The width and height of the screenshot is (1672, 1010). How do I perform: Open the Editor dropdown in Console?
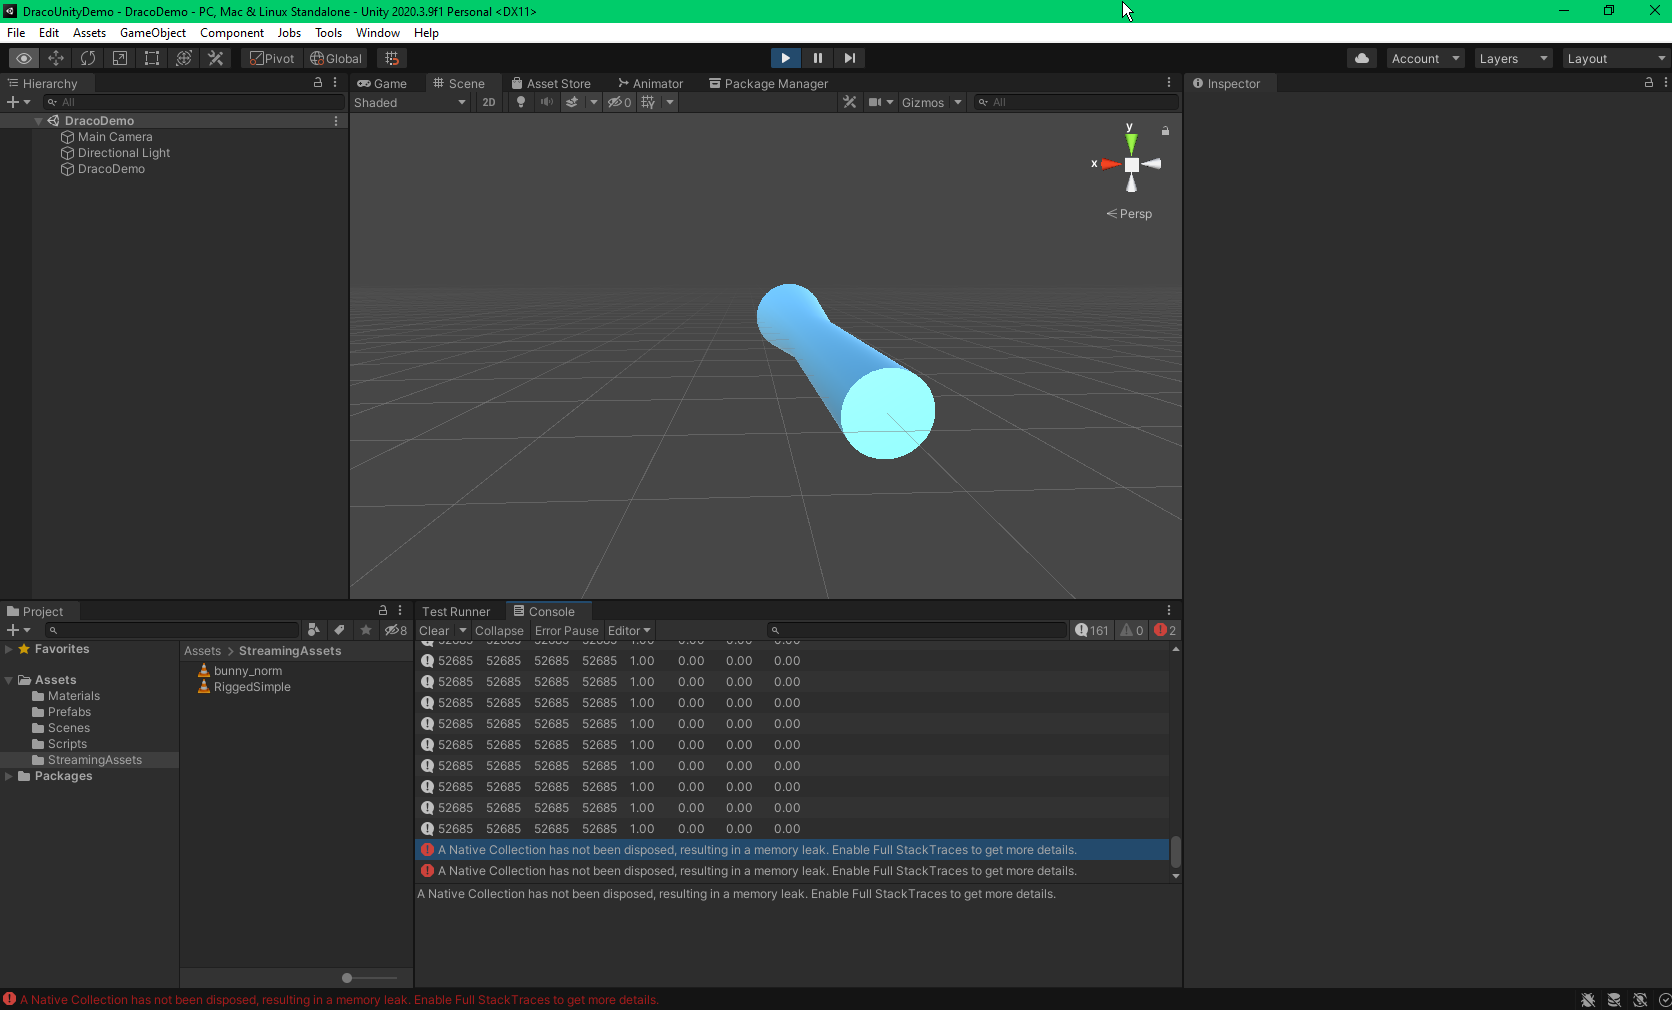point(629,630)
